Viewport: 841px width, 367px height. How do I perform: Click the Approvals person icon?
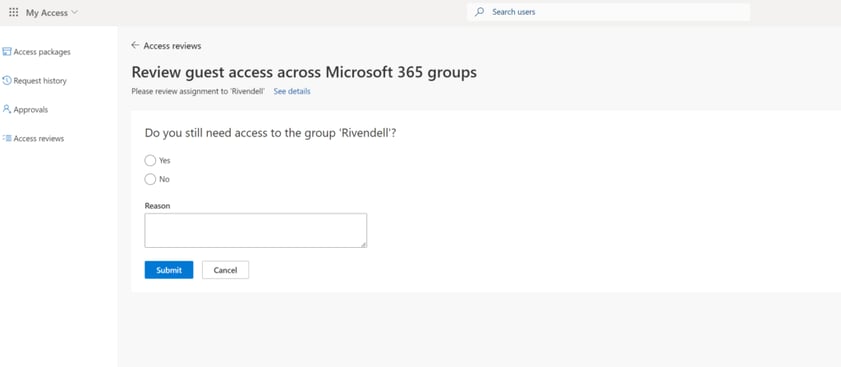(6, 109)
